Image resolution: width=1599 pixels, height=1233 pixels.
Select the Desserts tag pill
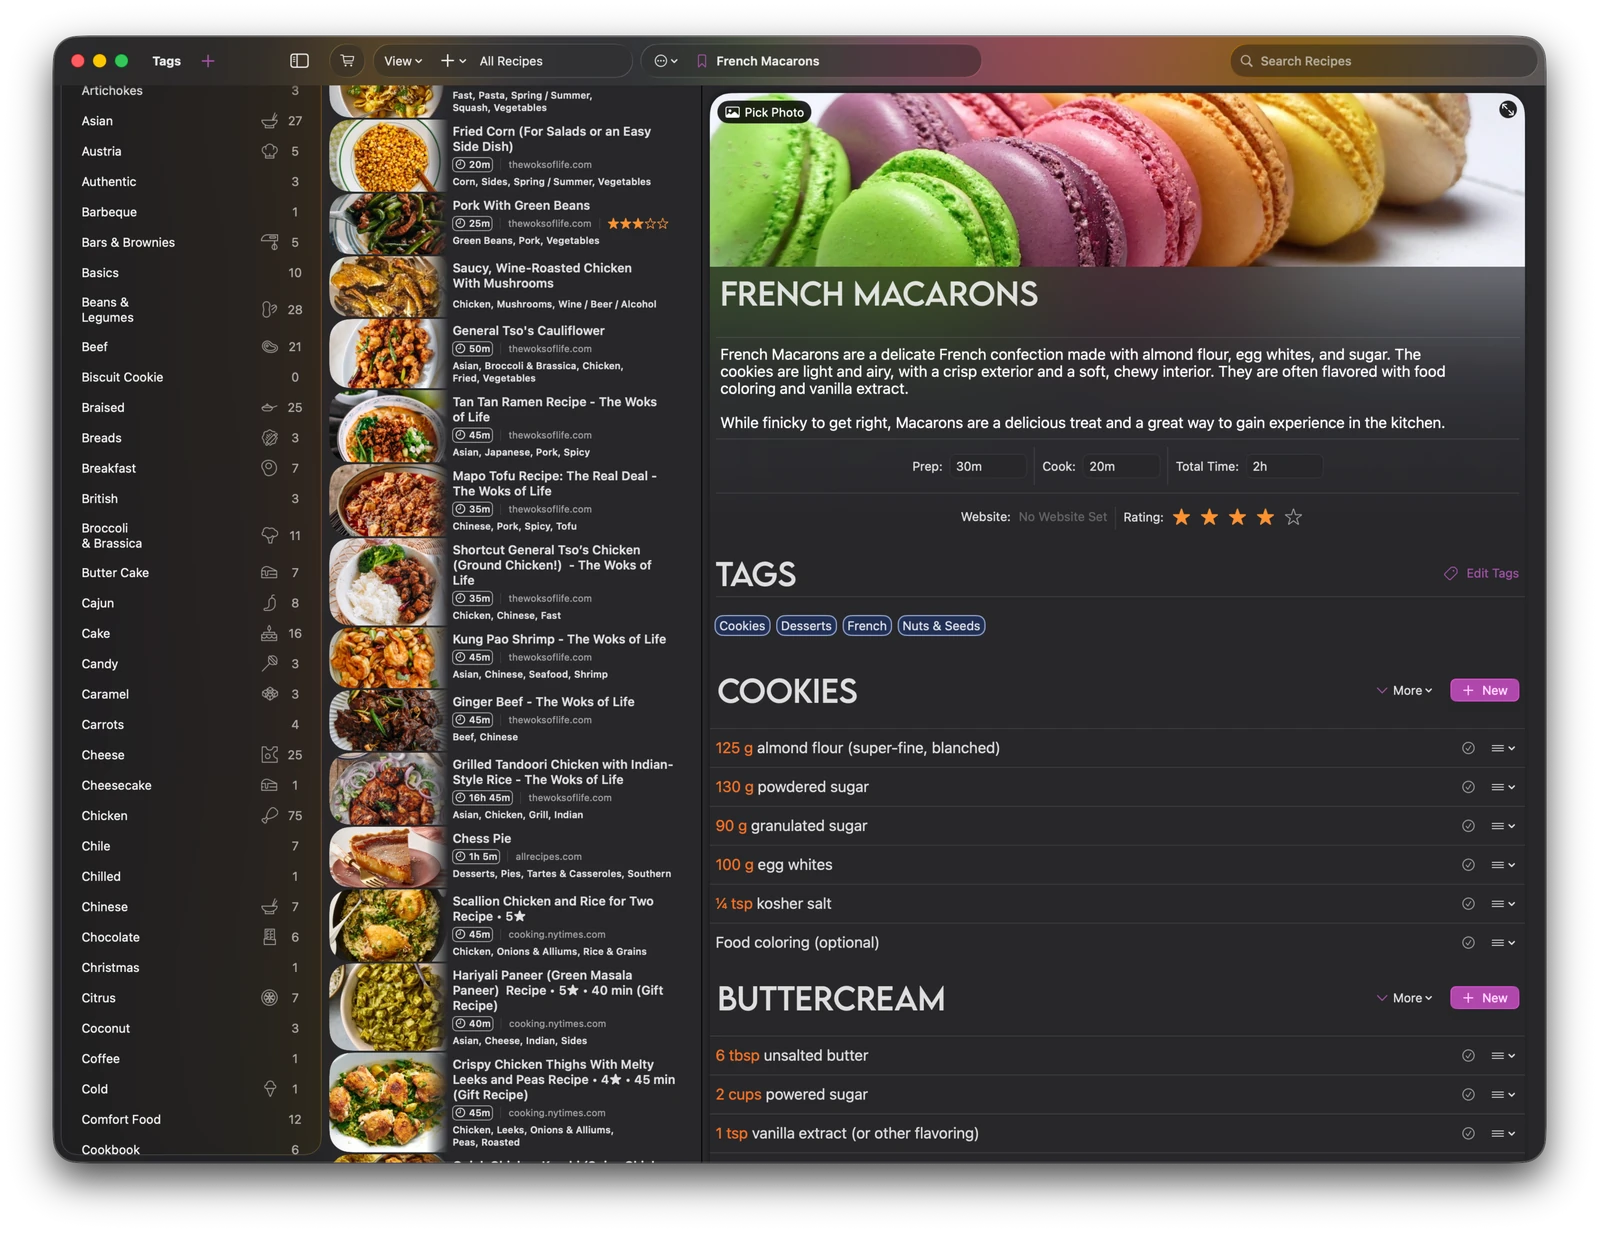coord(806,626)
